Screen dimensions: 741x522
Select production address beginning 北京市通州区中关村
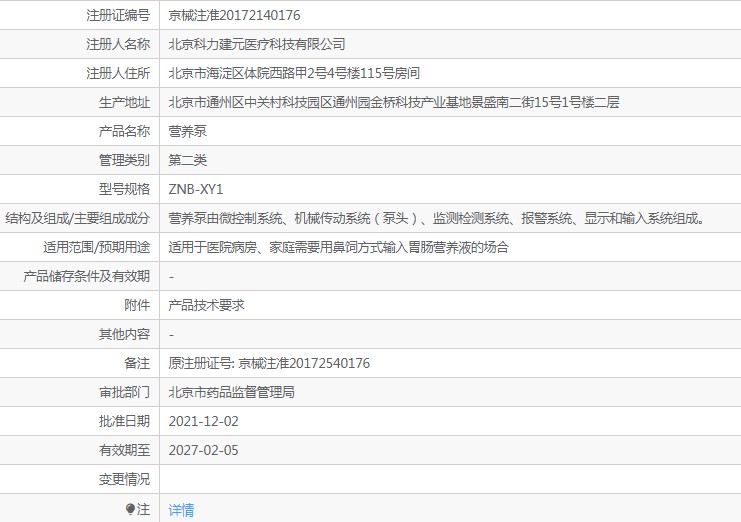point(394,102)
